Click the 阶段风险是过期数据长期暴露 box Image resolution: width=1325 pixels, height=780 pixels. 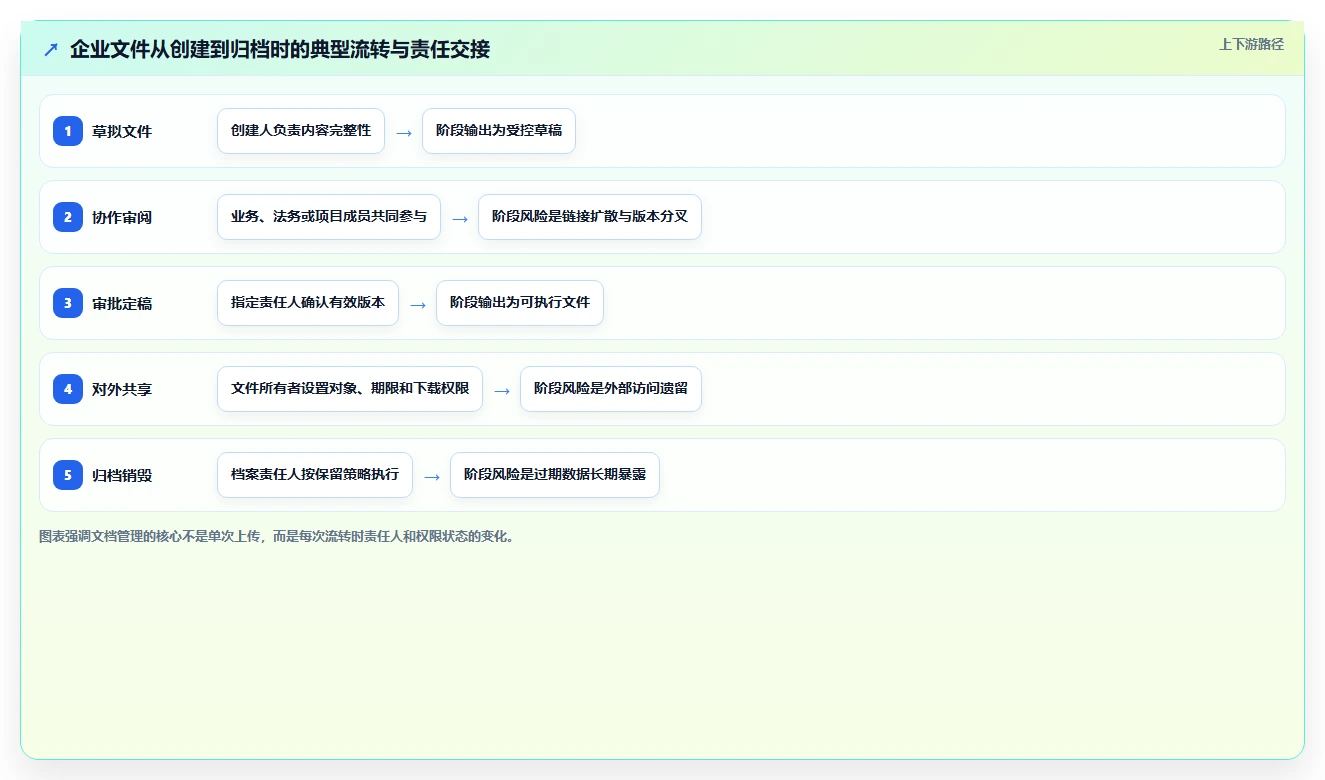pyautogui.click(x=555, y=475)
